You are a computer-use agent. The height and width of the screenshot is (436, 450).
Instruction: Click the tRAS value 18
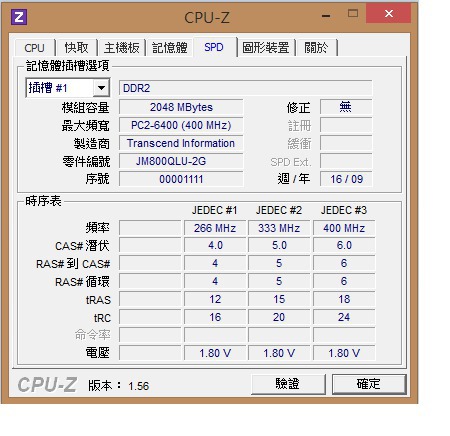tap(344, 299)
